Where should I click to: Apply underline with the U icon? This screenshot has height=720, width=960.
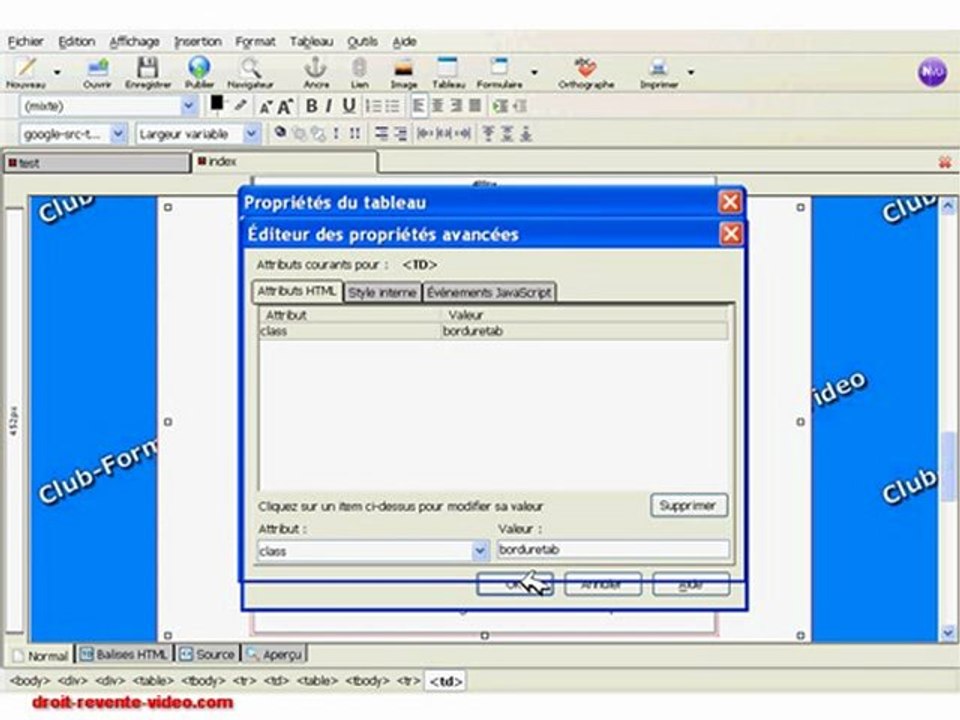[x=348, y=106]
